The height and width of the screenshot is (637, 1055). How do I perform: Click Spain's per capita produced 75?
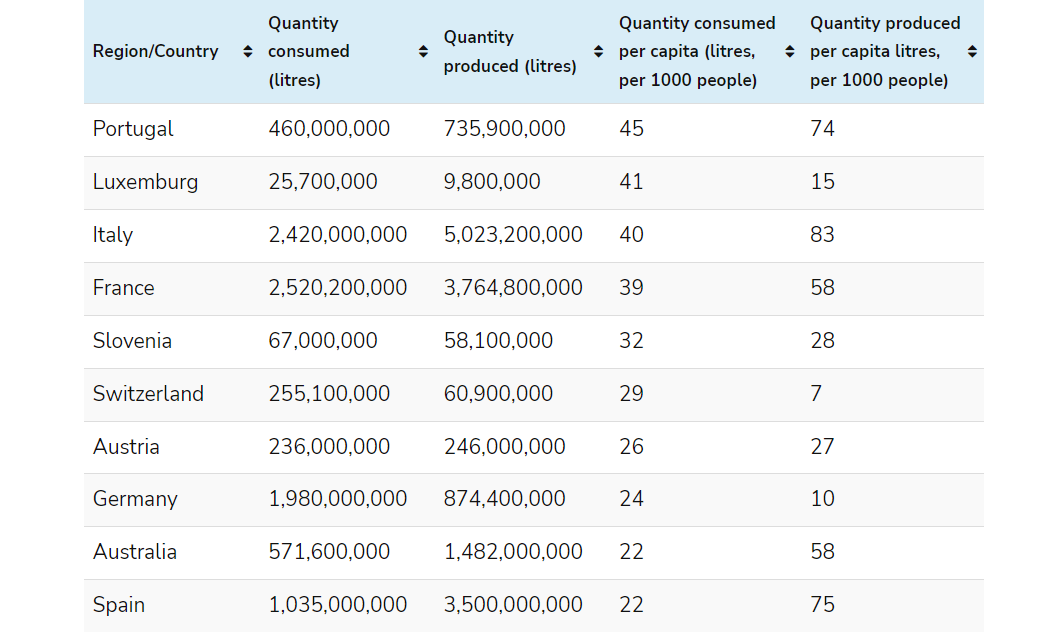822,605
